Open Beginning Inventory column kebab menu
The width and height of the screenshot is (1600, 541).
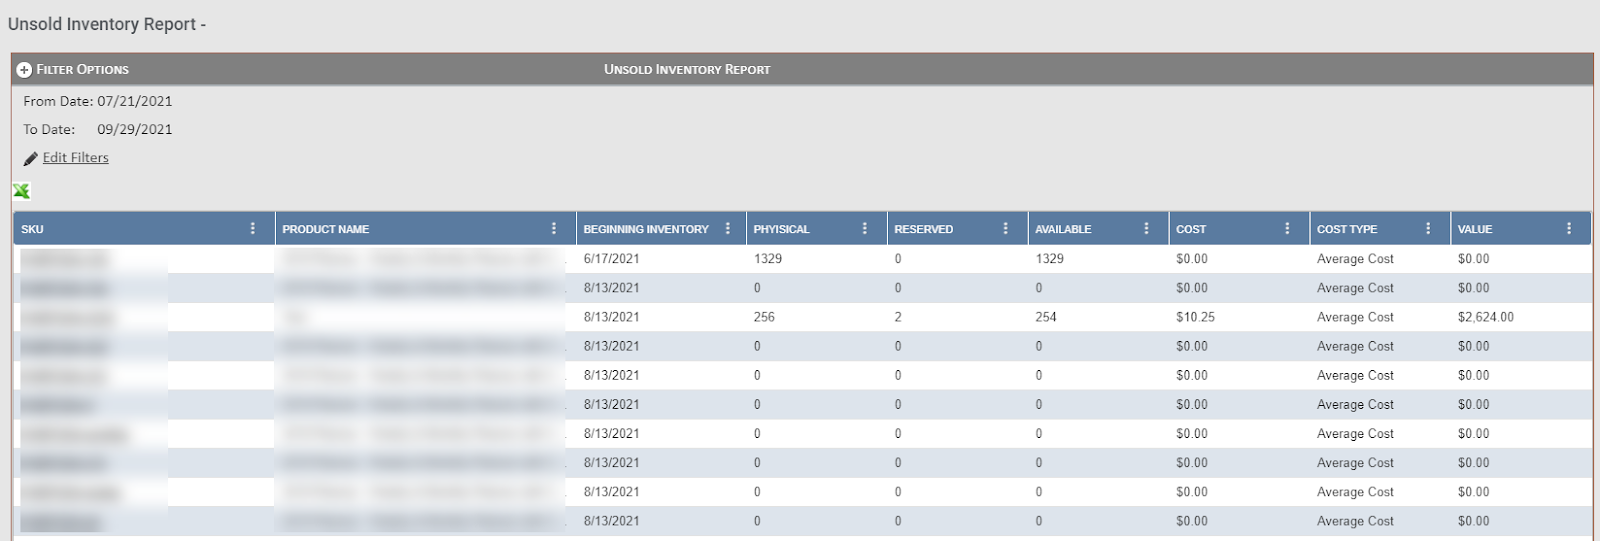(728, 229)
